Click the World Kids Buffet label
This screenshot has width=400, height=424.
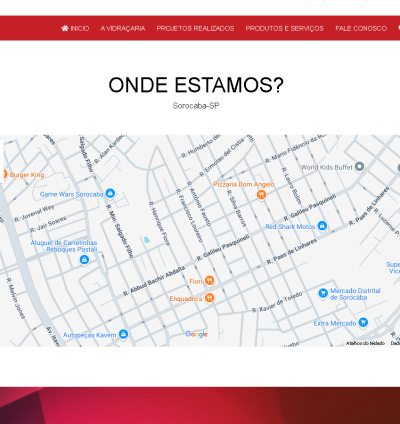pyautogui.click(x=327, y=167)
